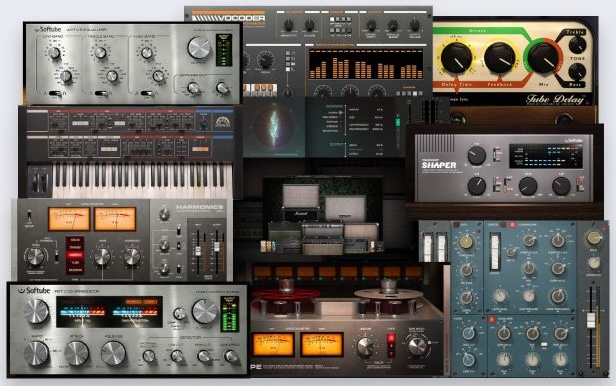Click the large Makeup knob on FET Compressor
The height and width of the screenshot is (386, 616).
click(205, 311)
